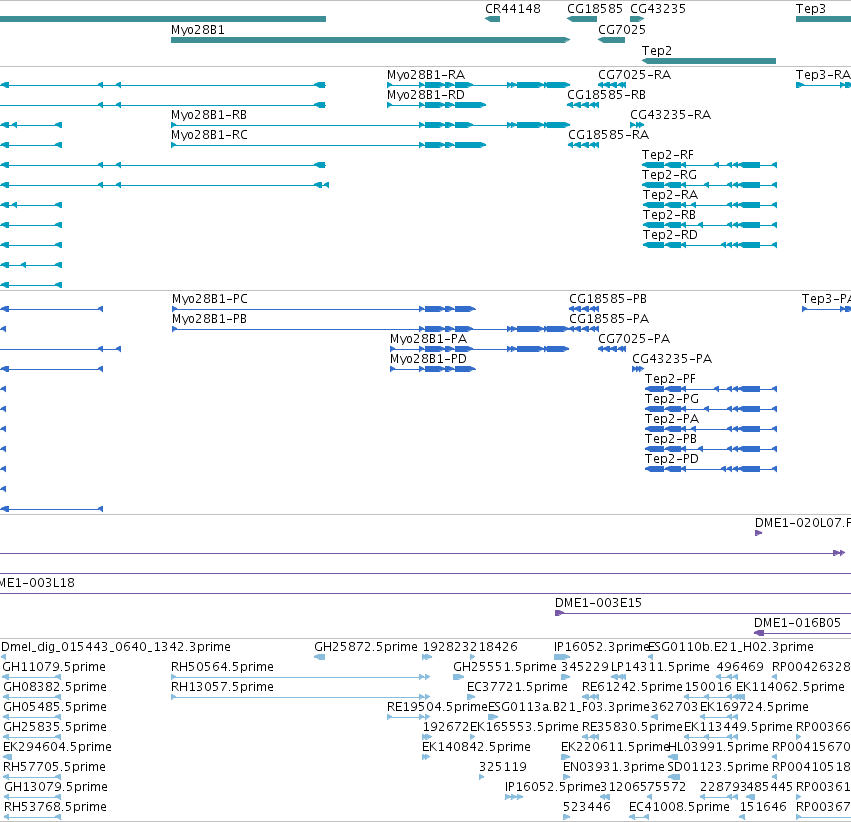851x822 pixels.
Task: Click BAC clone DME1-016B05
Action: click(803, 633)
